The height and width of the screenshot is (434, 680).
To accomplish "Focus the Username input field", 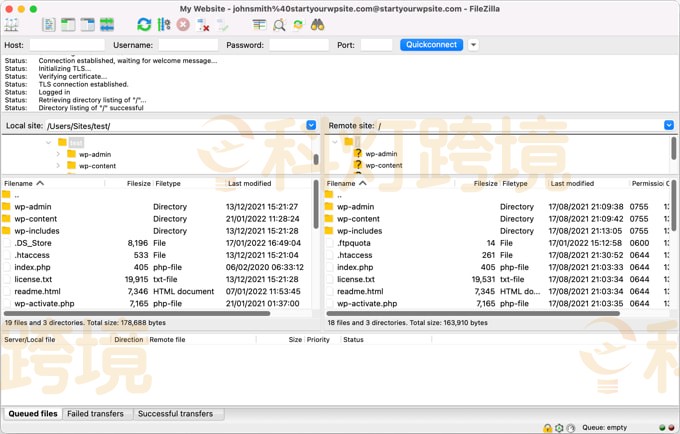I will 188,45.
